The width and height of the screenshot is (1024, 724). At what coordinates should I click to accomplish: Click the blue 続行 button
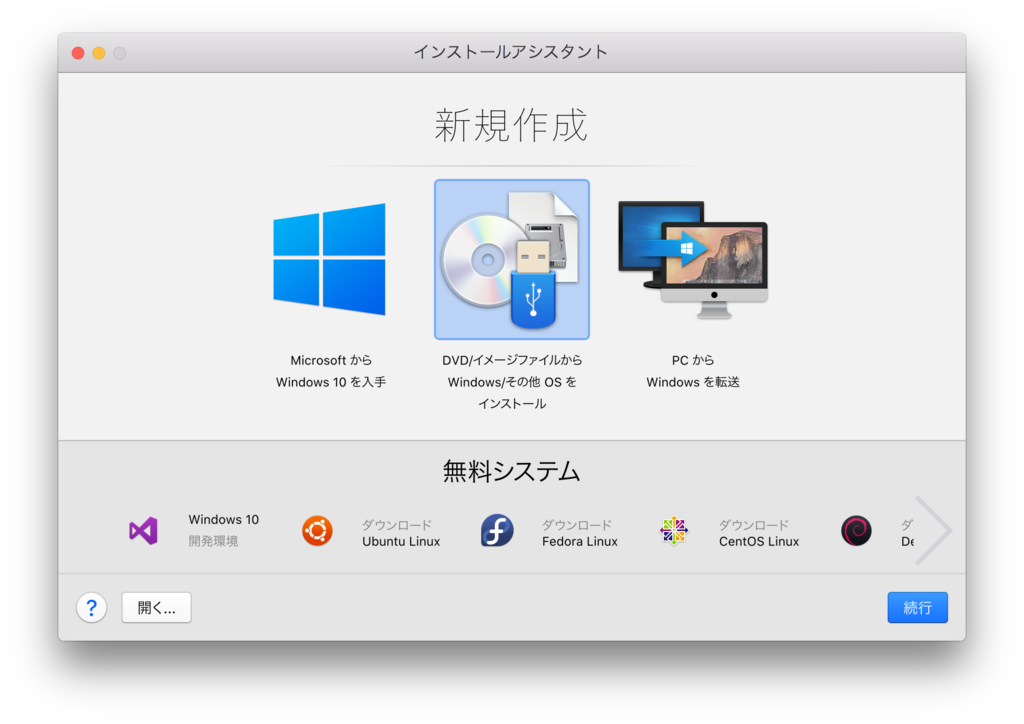point(917,608)
